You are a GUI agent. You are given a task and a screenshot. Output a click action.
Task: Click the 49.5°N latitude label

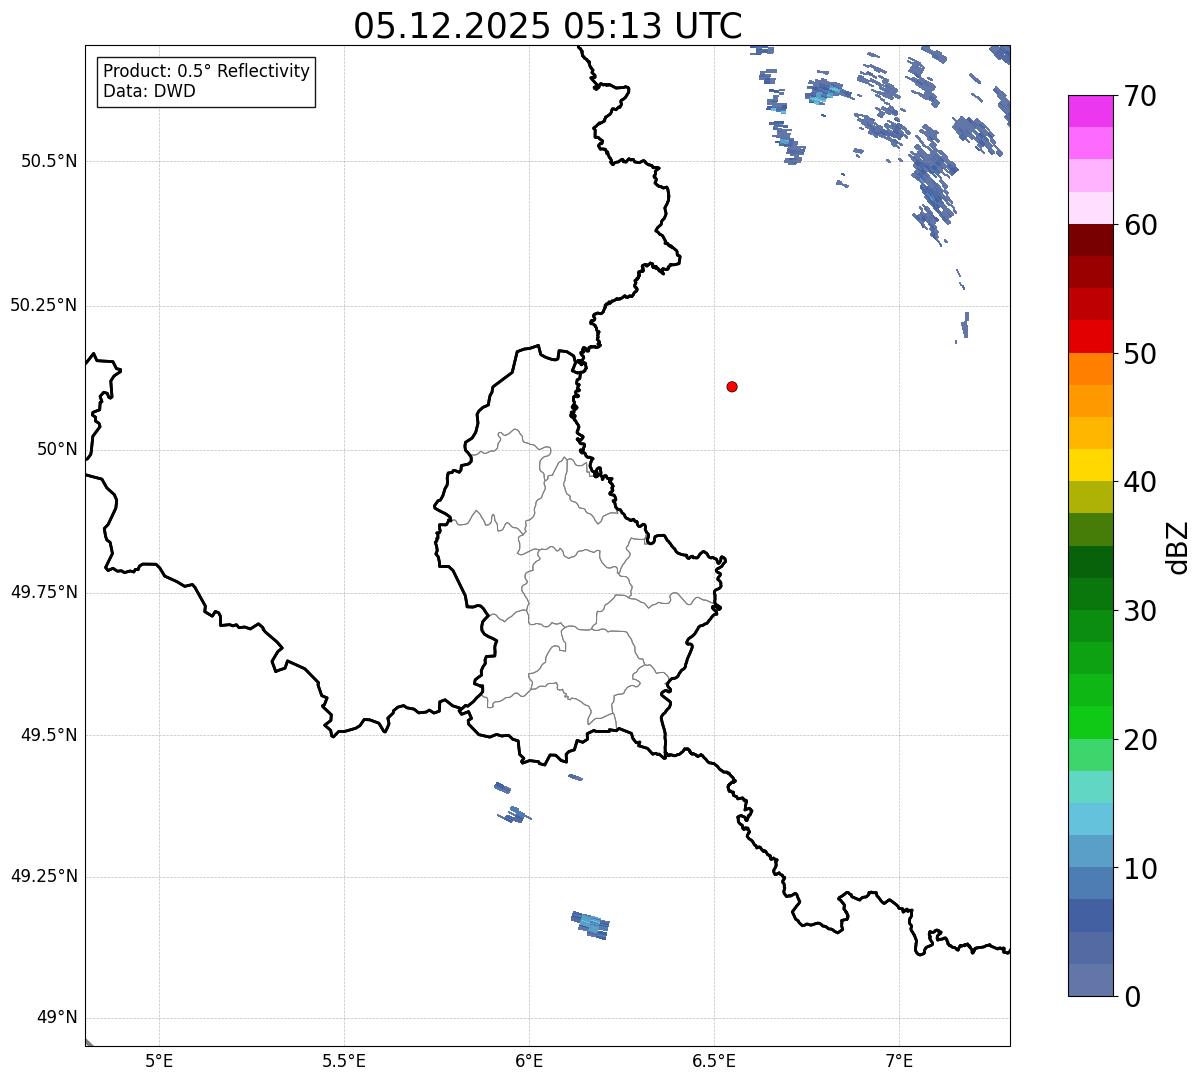49,735
